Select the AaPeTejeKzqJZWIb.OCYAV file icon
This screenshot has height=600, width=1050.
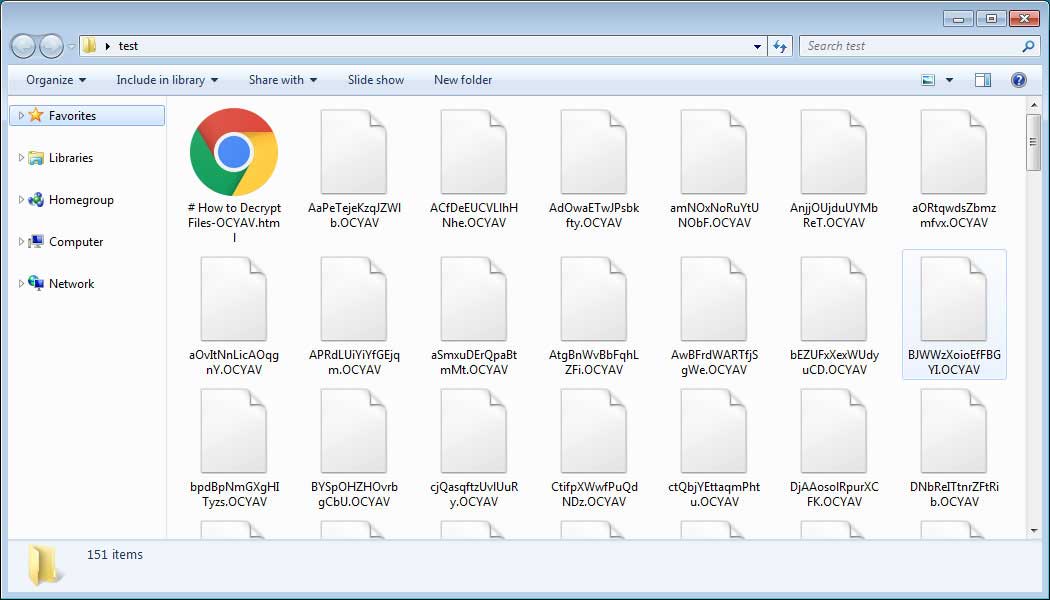pos(354,152)
